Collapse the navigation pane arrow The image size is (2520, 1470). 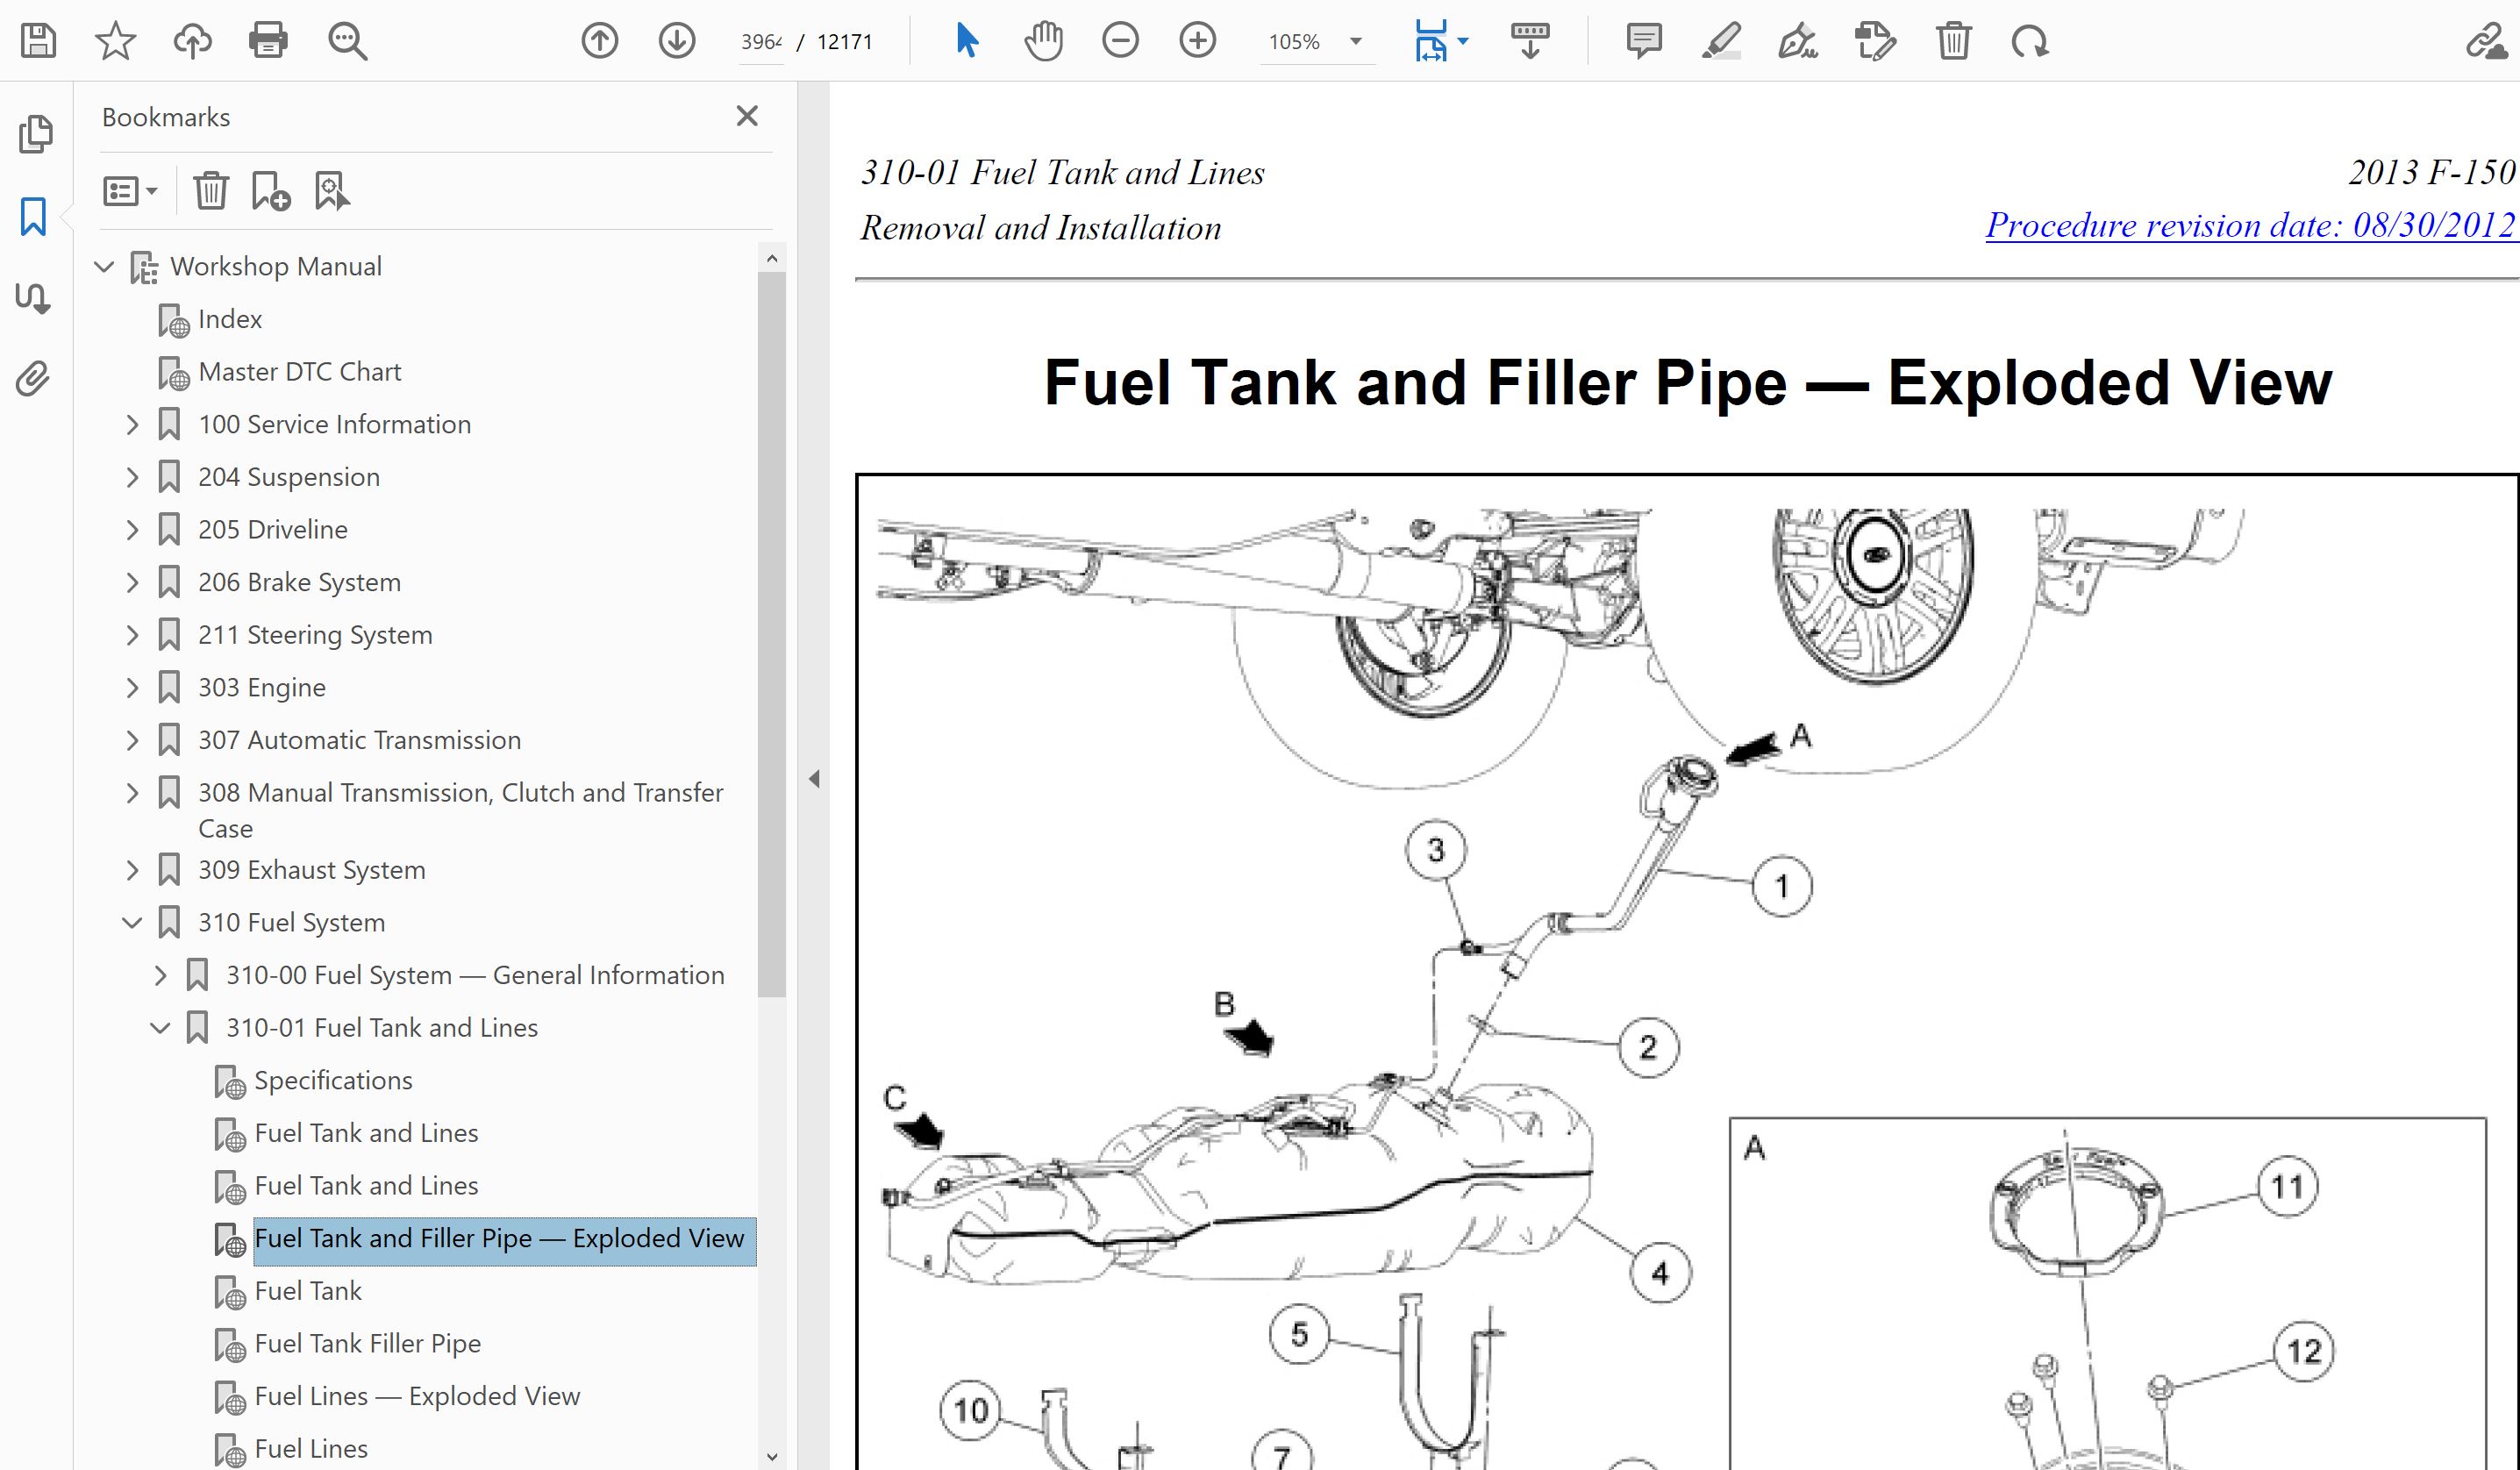tap(814, 778)
